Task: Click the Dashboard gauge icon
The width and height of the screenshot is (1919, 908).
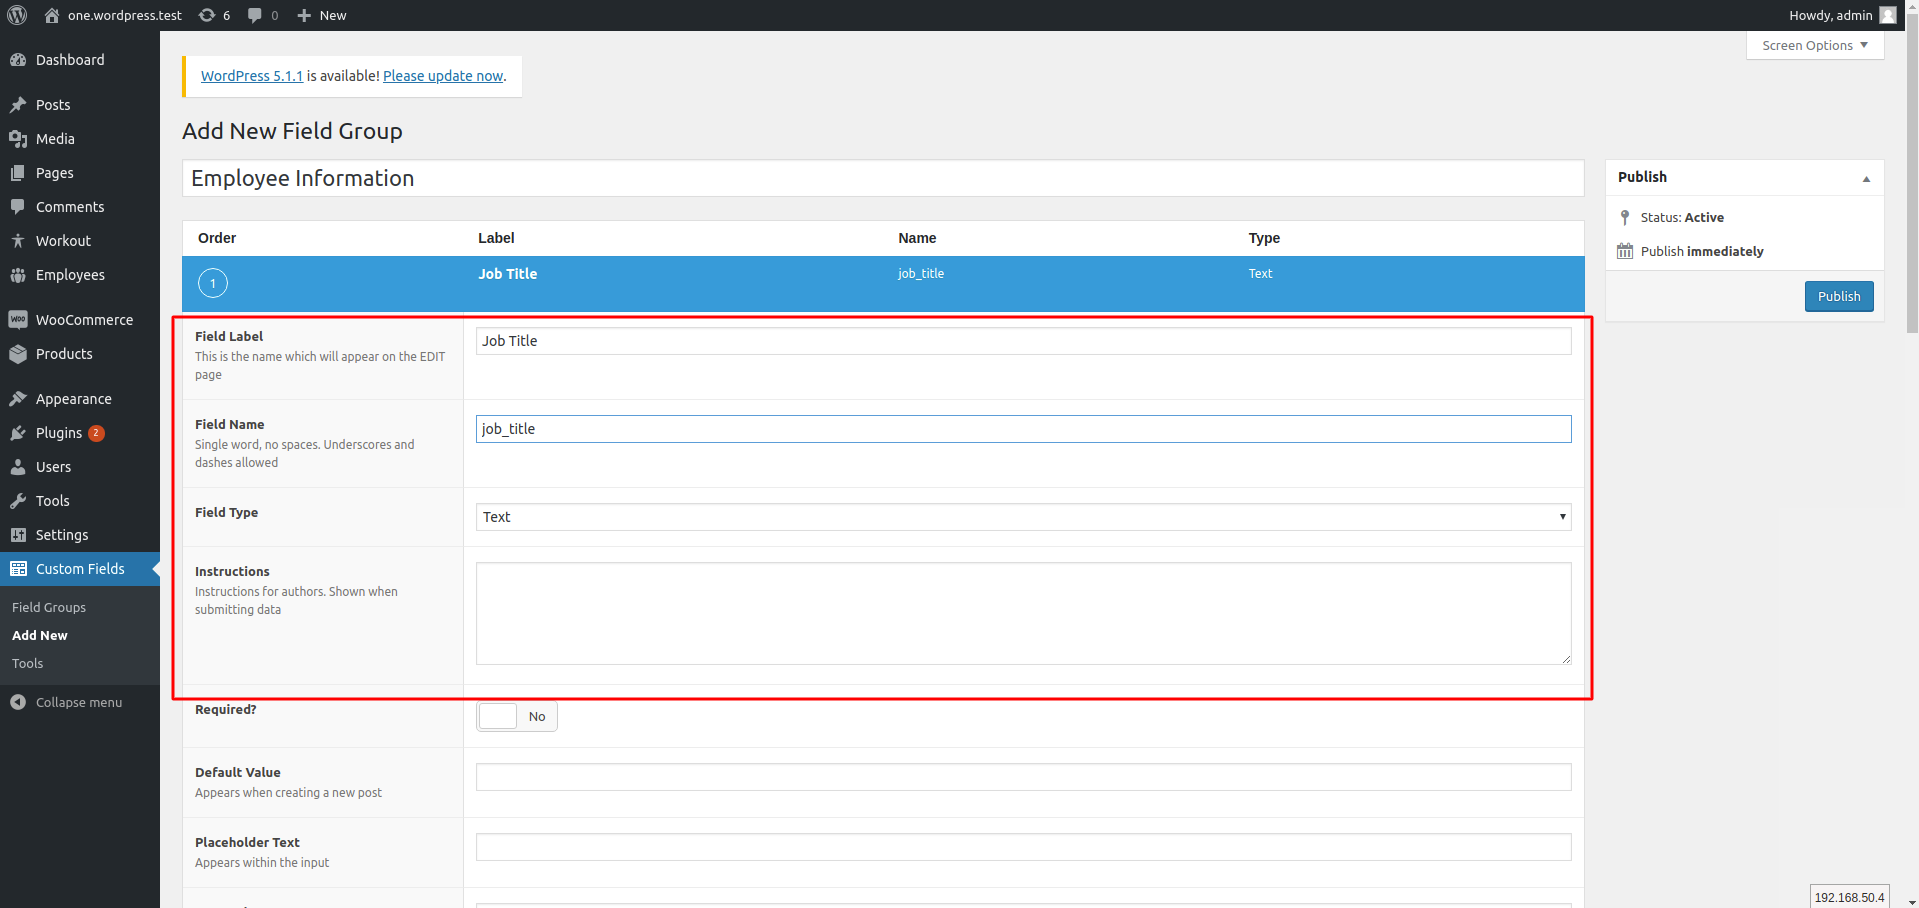Action: pyautogui.click(x=18, y=60)
